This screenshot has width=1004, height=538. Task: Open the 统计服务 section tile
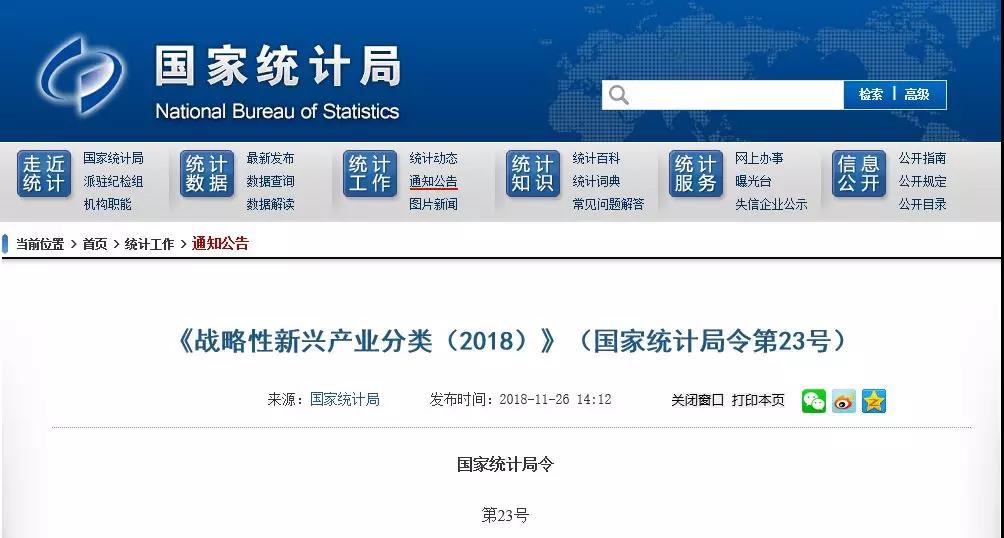[695, 174]
